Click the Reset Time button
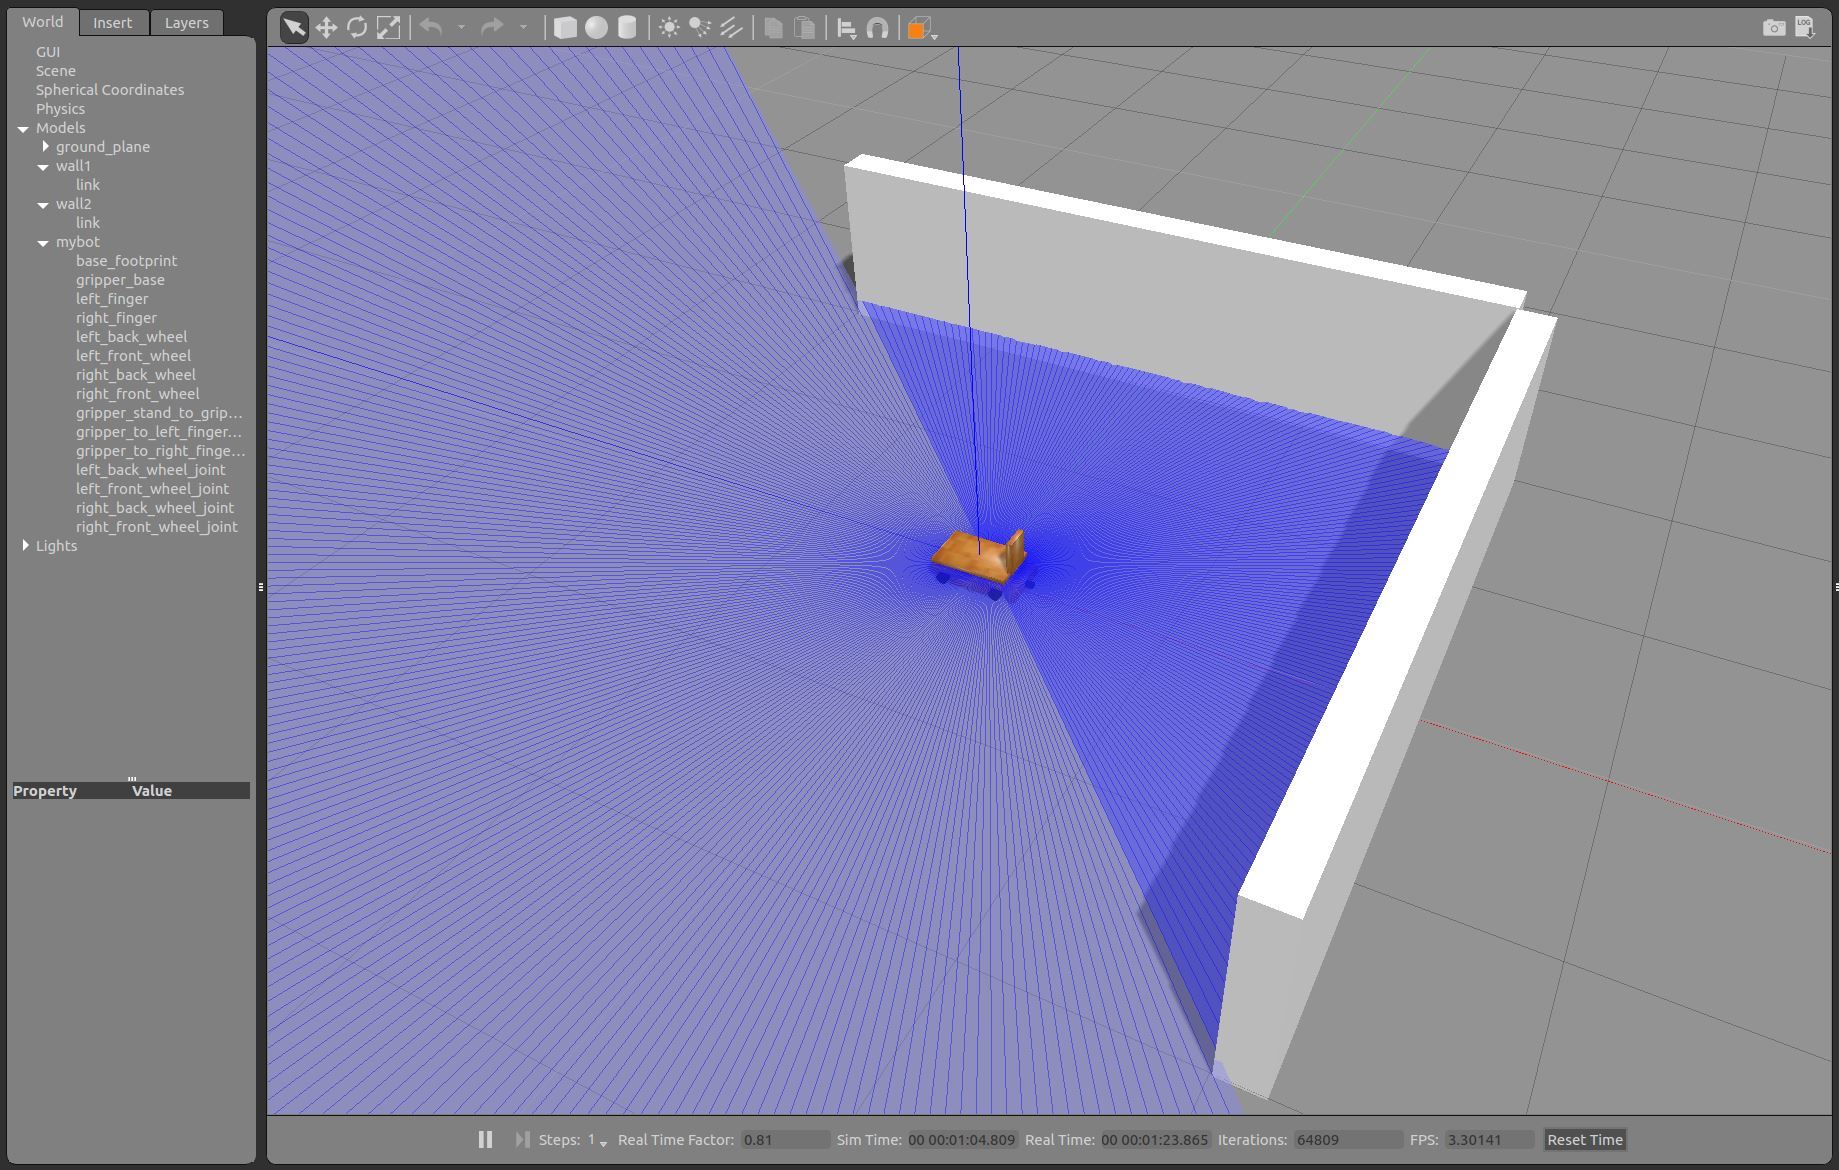The width and height of the screenshot is (1839, 1170). 1584,1140
